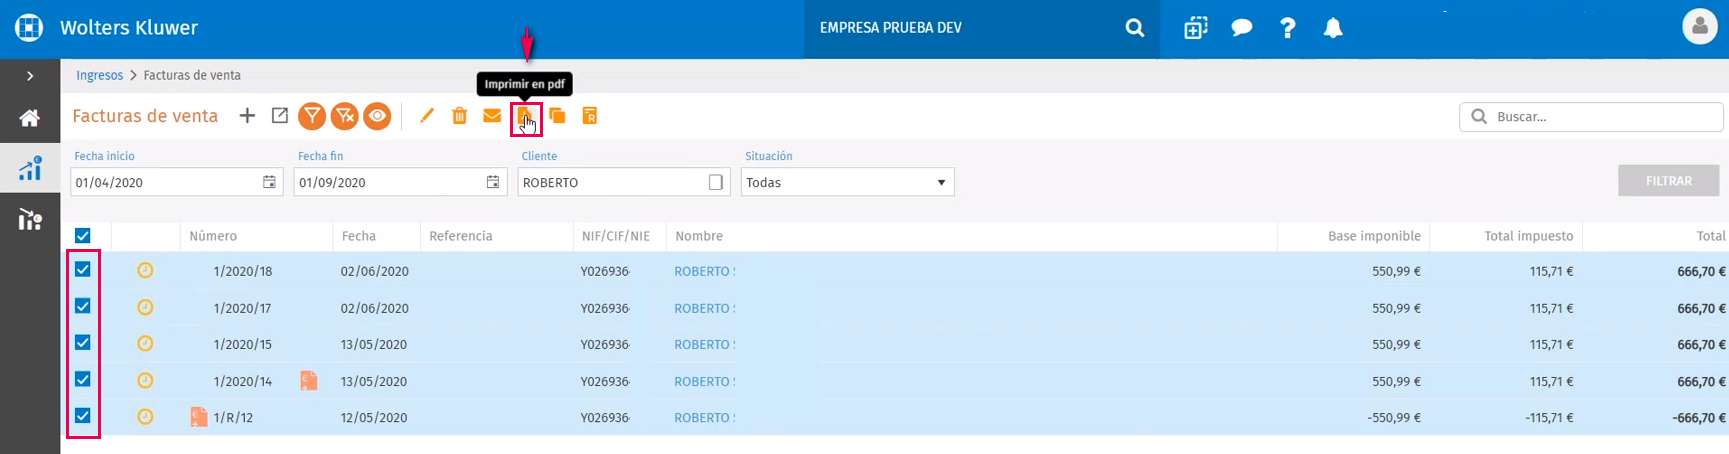This screenshot has width=1729, height=454.
Task: Go to Home in the sidebar
Action: point(30,118)
